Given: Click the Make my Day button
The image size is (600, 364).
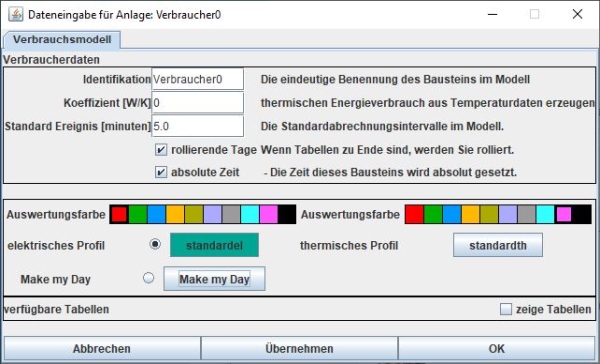Looking at the screenshot, I should [214, 279].
